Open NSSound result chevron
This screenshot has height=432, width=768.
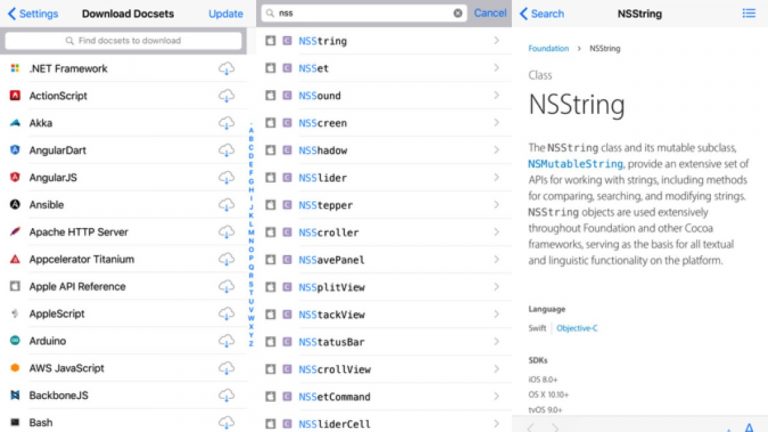497,96
